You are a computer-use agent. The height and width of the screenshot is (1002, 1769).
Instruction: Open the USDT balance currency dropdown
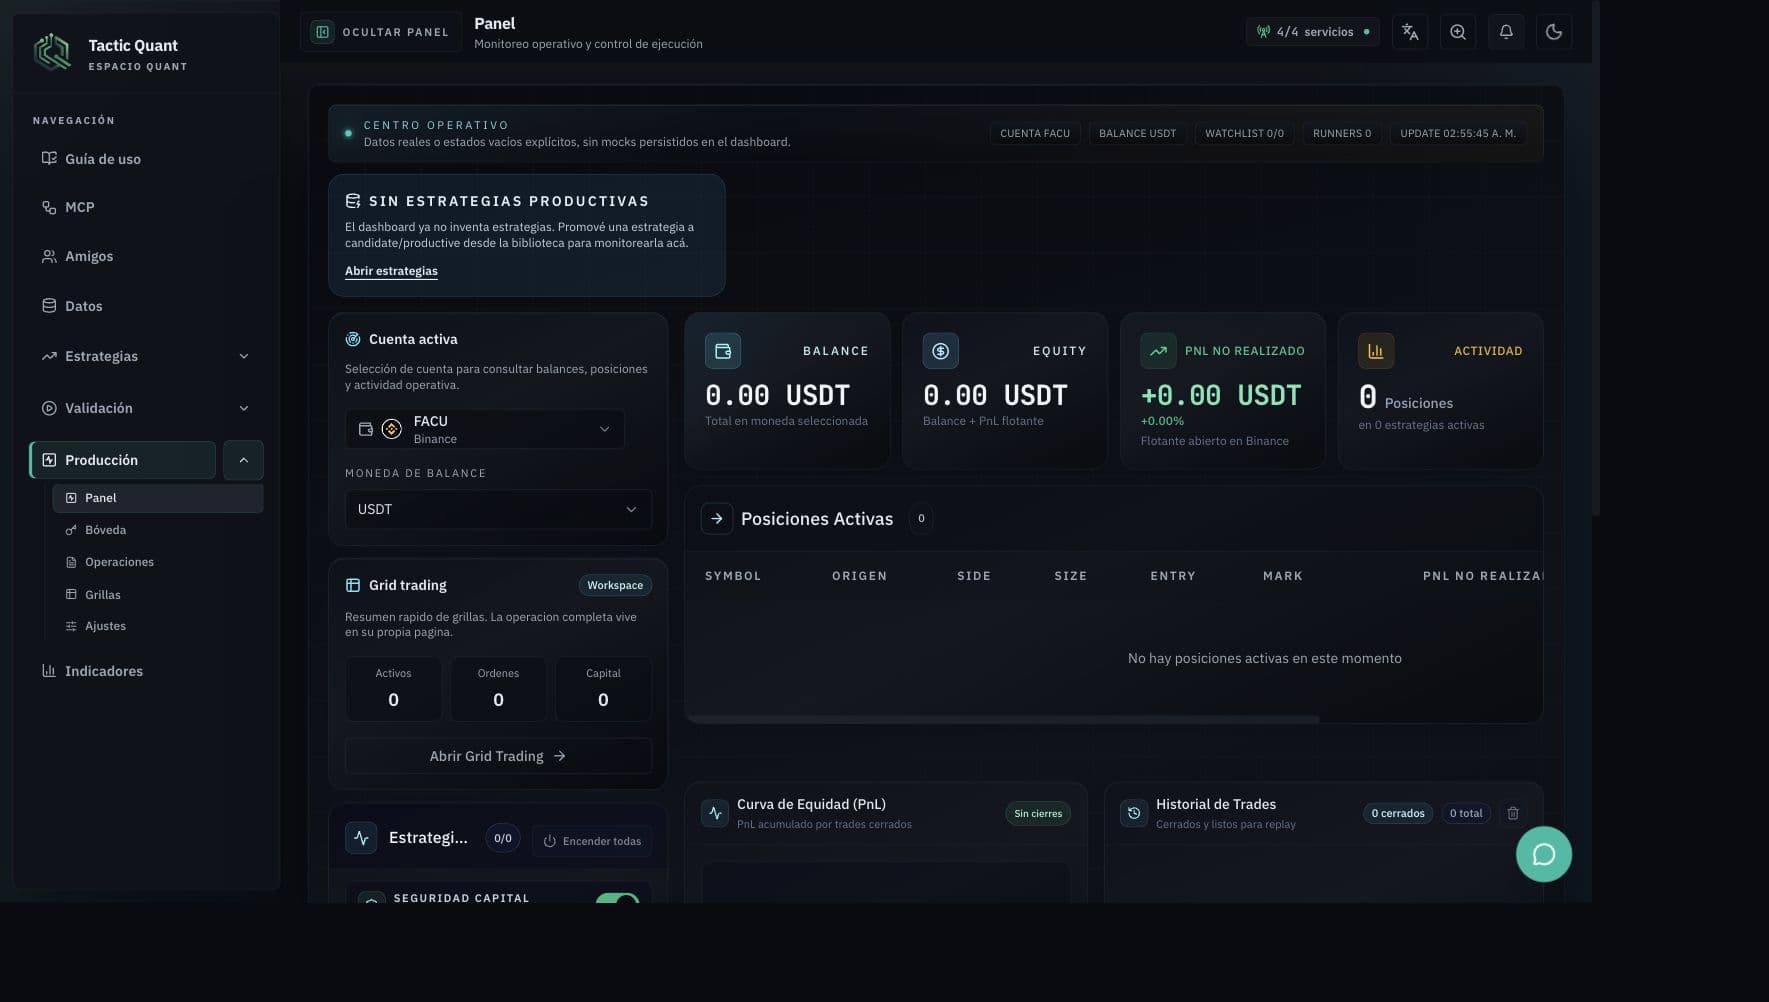[498, 509]
